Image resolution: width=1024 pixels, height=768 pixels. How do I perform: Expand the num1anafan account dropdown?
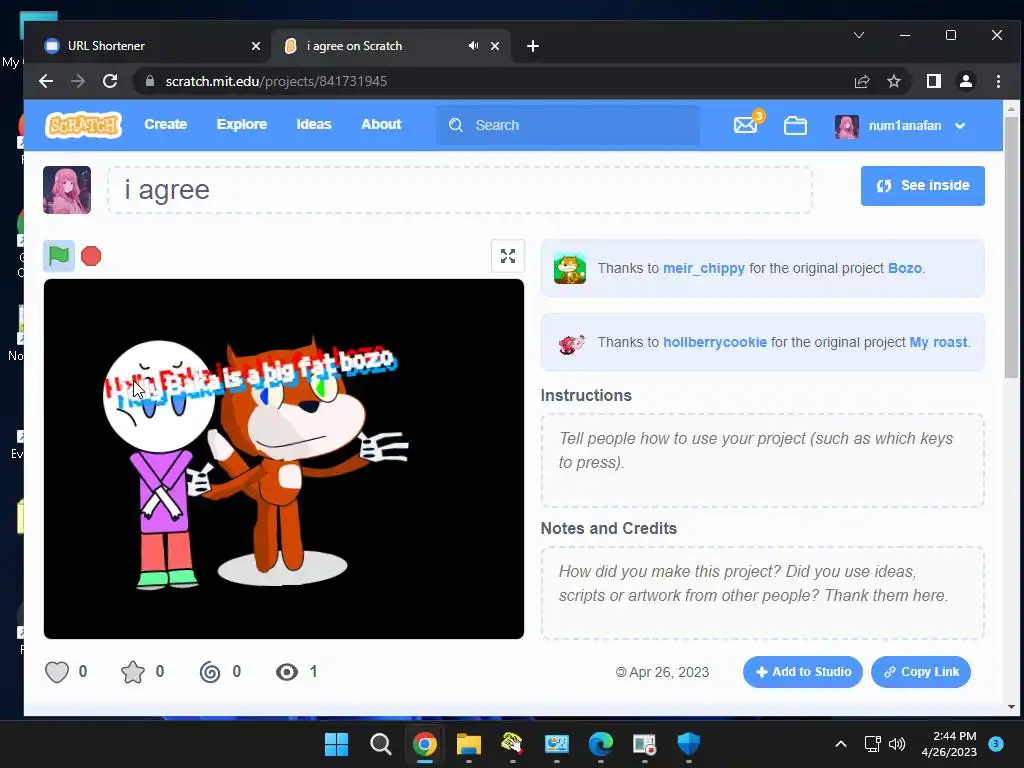[960, 126]
